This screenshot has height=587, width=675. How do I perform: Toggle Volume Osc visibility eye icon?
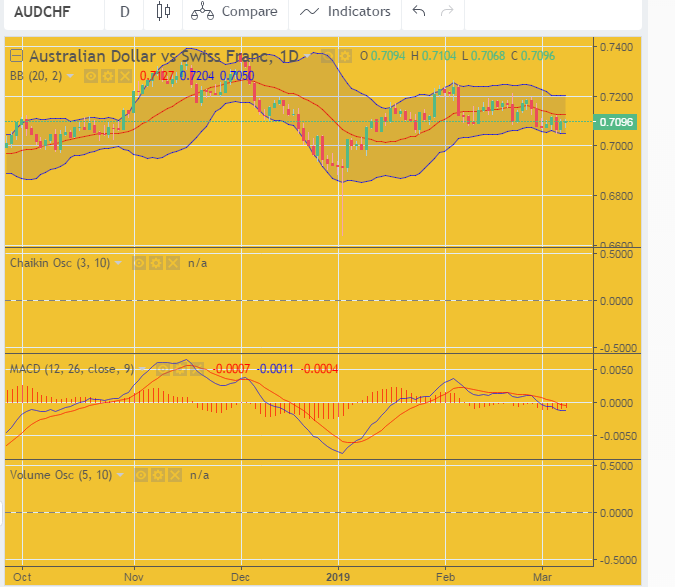coord(140,475)
